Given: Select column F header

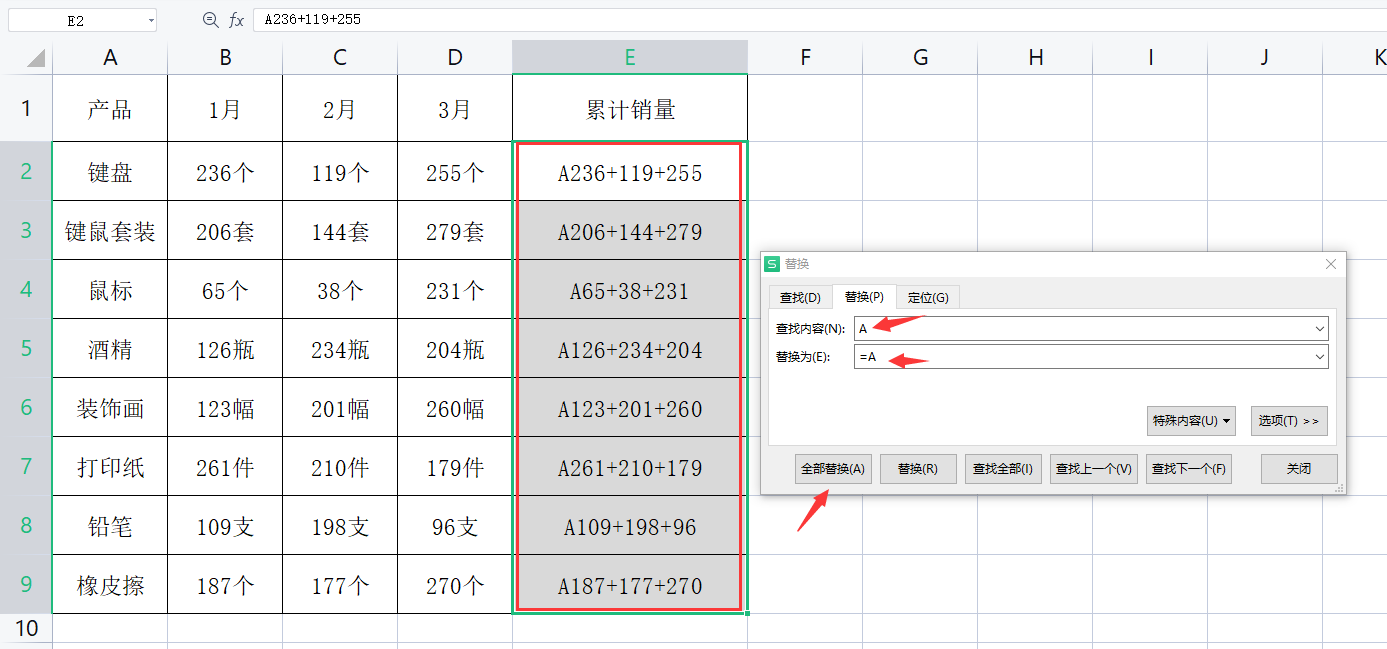Looking at the screenshot, I should (805, 58).
